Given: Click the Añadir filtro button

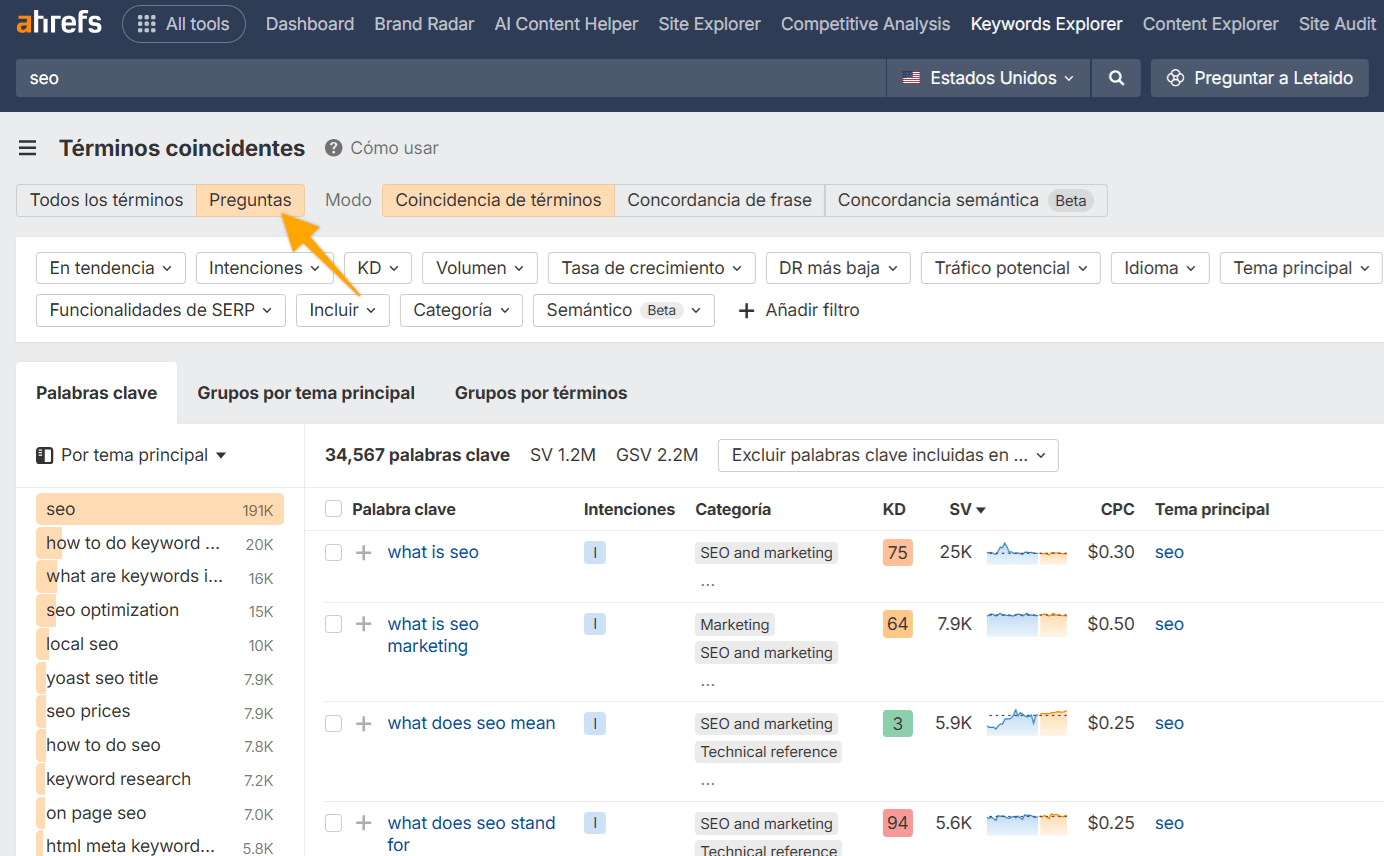Looking at the screenshot, I should coord(798,310).
